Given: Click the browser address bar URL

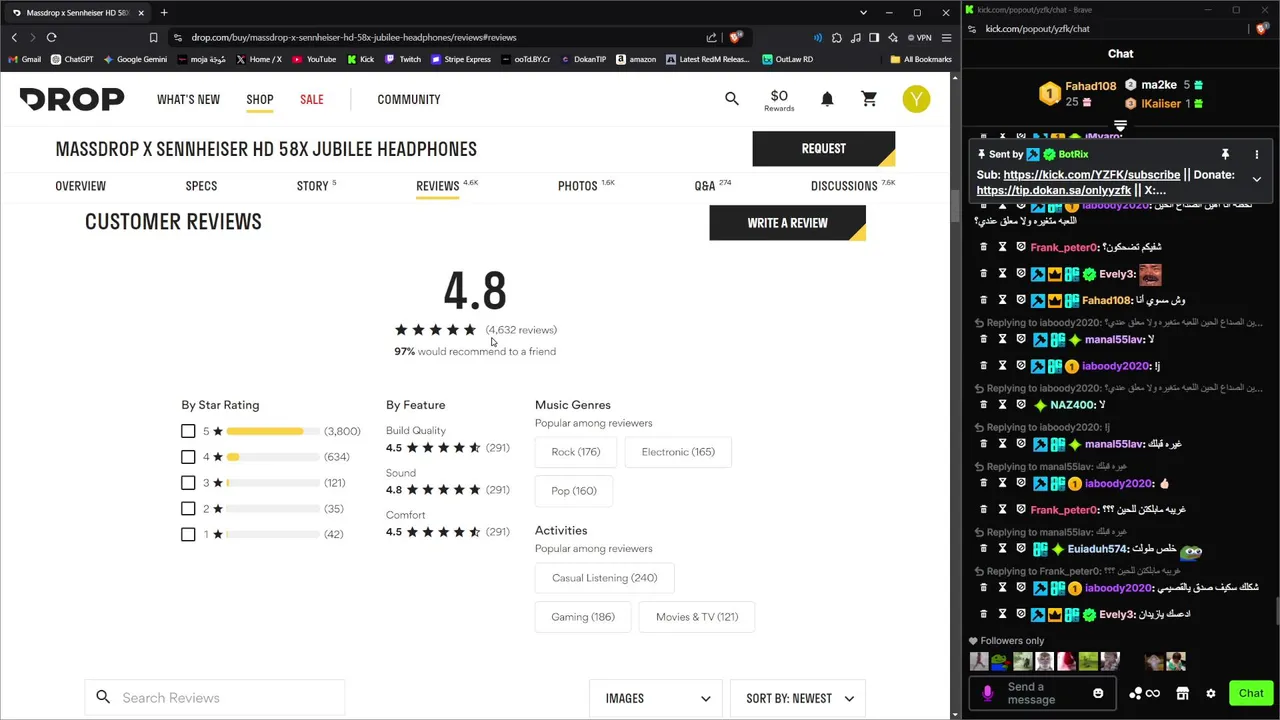Looking at the screenshot, I should (353, 37).
